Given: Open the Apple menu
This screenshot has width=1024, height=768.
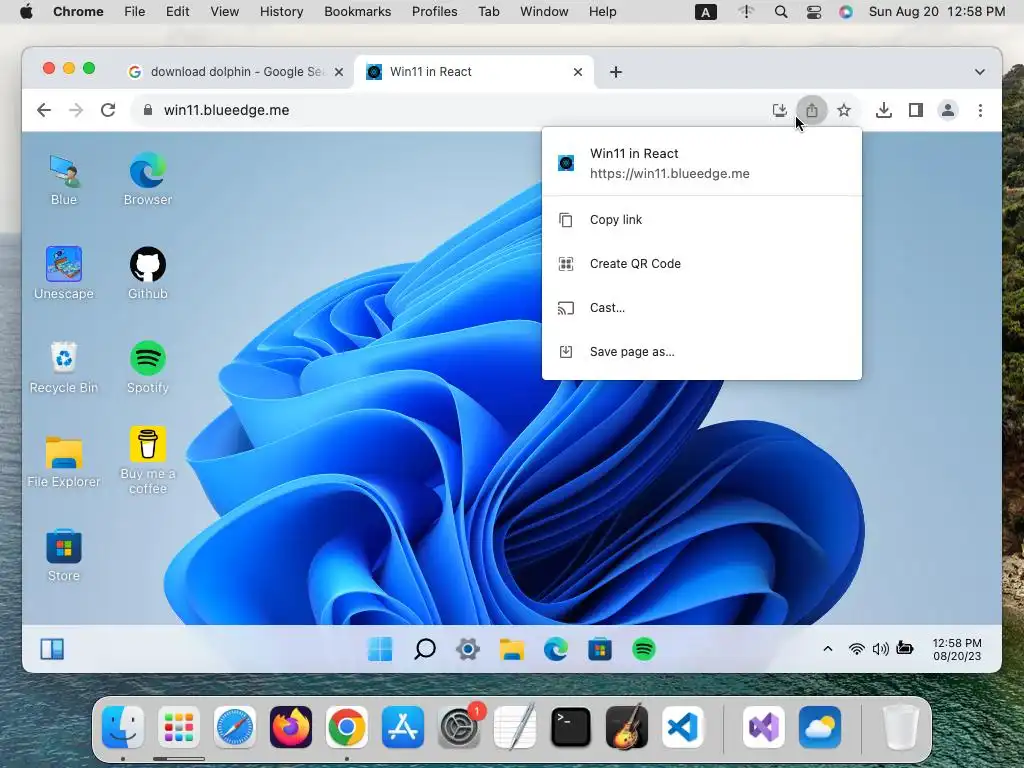Looking at the screenshot, I should pos(26,12).
